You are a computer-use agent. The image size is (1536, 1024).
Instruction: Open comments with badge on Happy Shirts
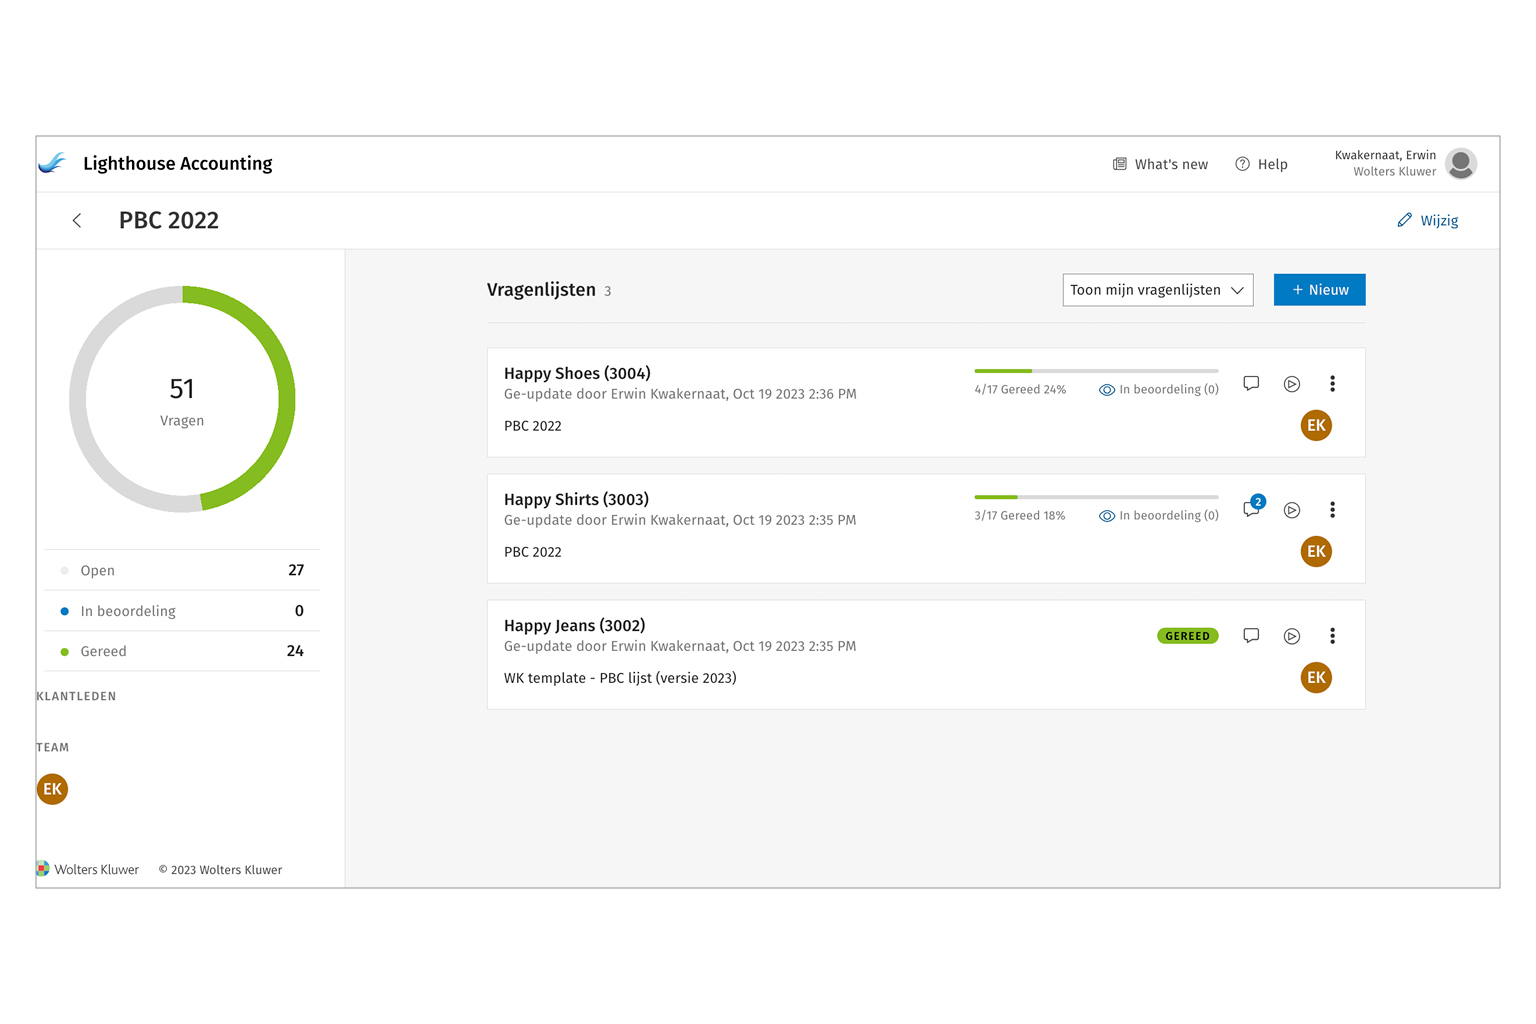(1251, 509)
